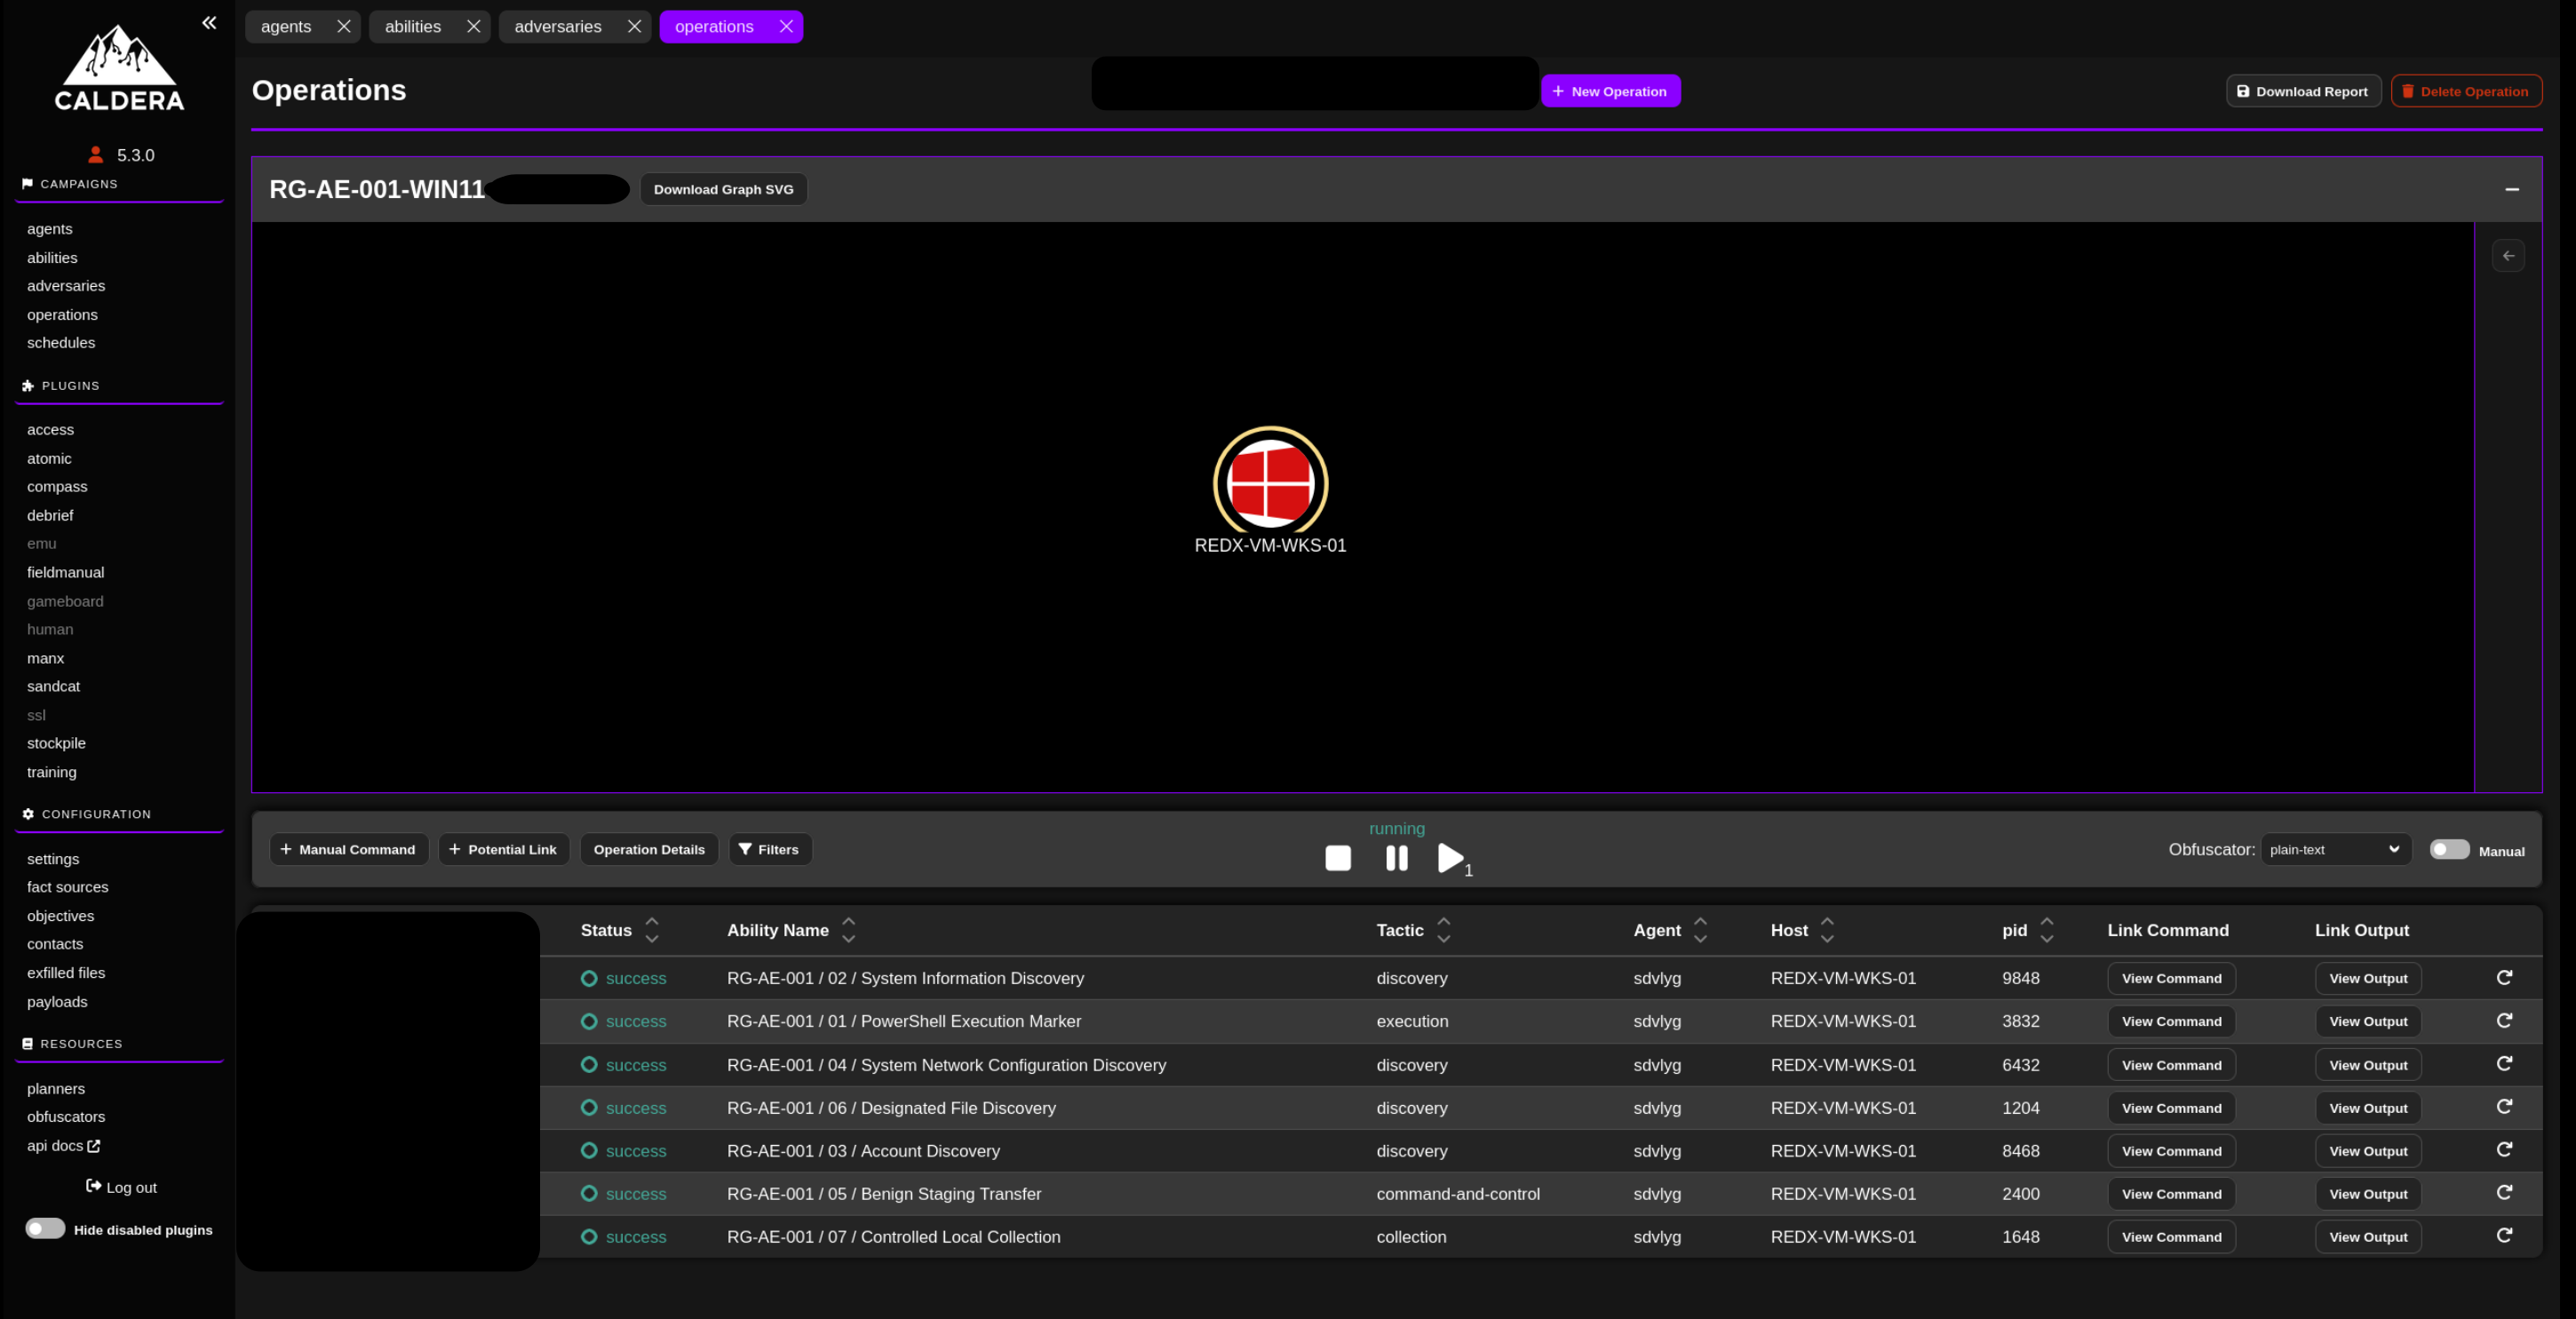Click Download Graph SVG
Viewport: 2576px width, 1319px height.
(723, 189)
